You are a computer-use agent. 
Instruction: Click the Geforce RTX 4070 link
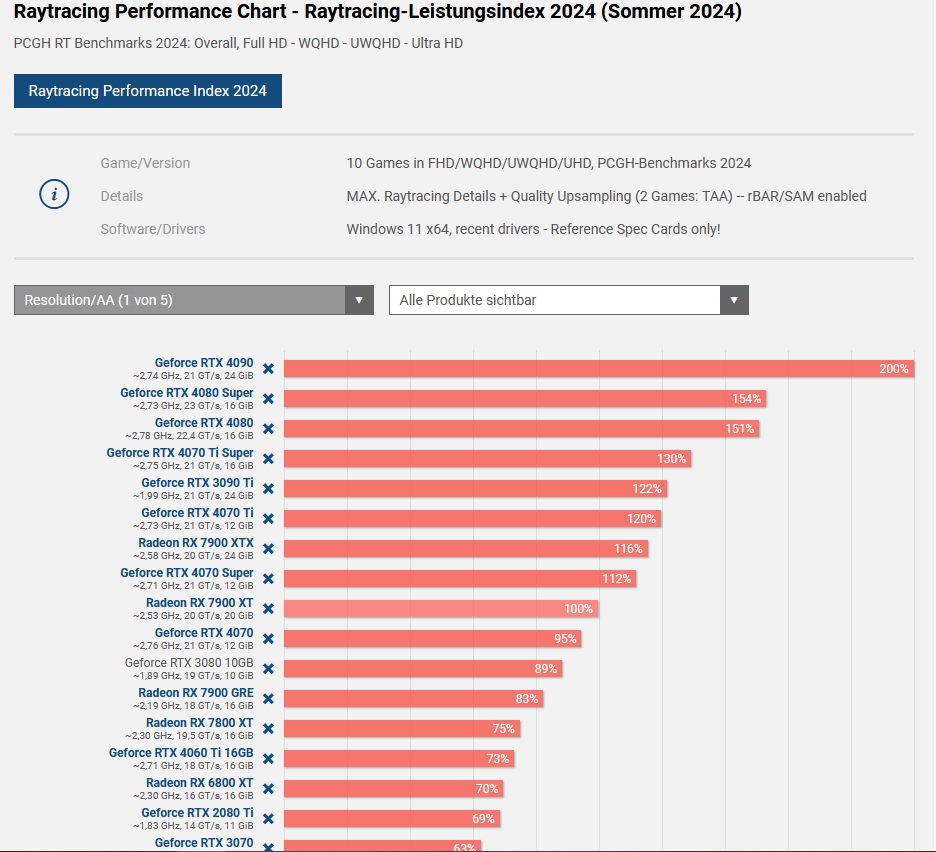pos(204,632)
